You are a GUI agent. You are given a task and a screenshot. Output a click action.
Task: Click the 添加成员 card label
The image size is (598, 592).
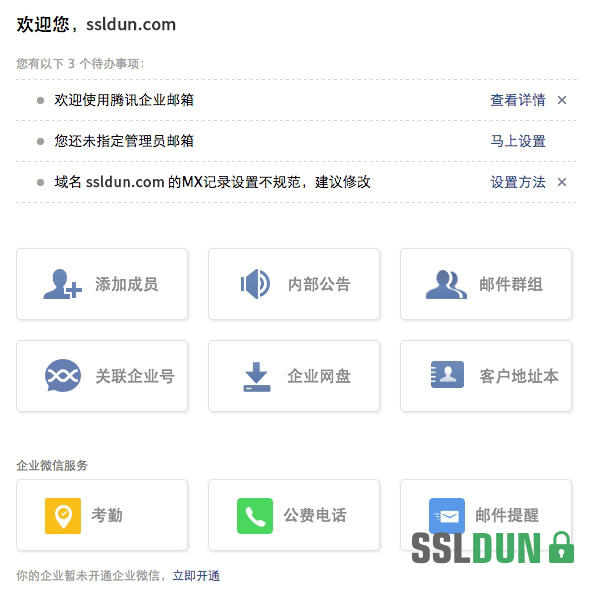pos(127,285)
